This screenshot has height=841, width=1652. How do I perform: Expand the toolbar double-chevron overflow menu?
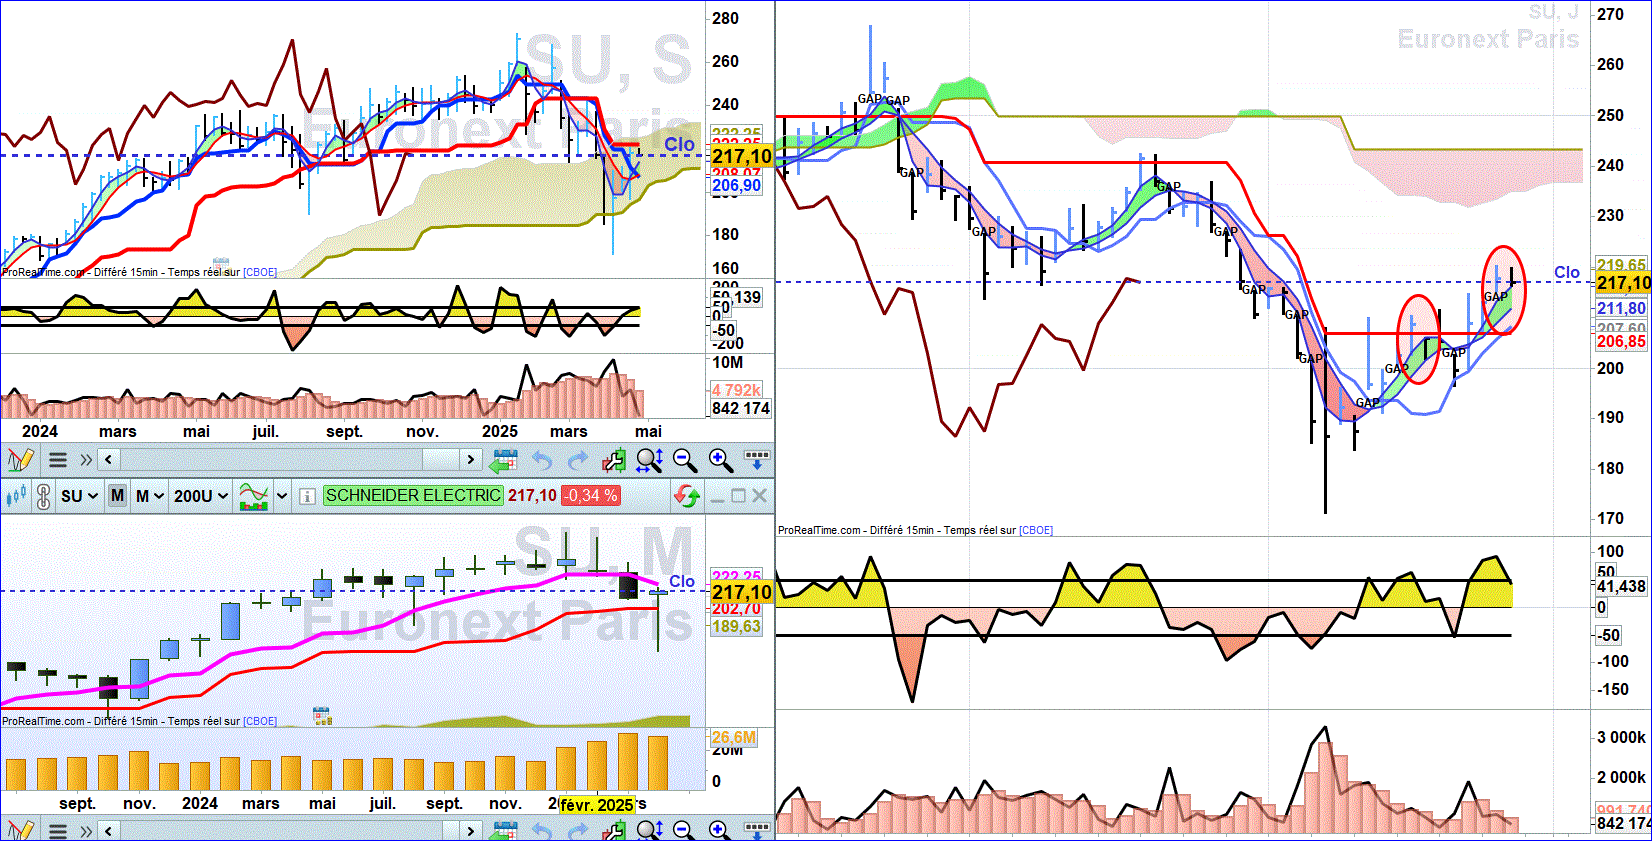[x=86, y=460]
